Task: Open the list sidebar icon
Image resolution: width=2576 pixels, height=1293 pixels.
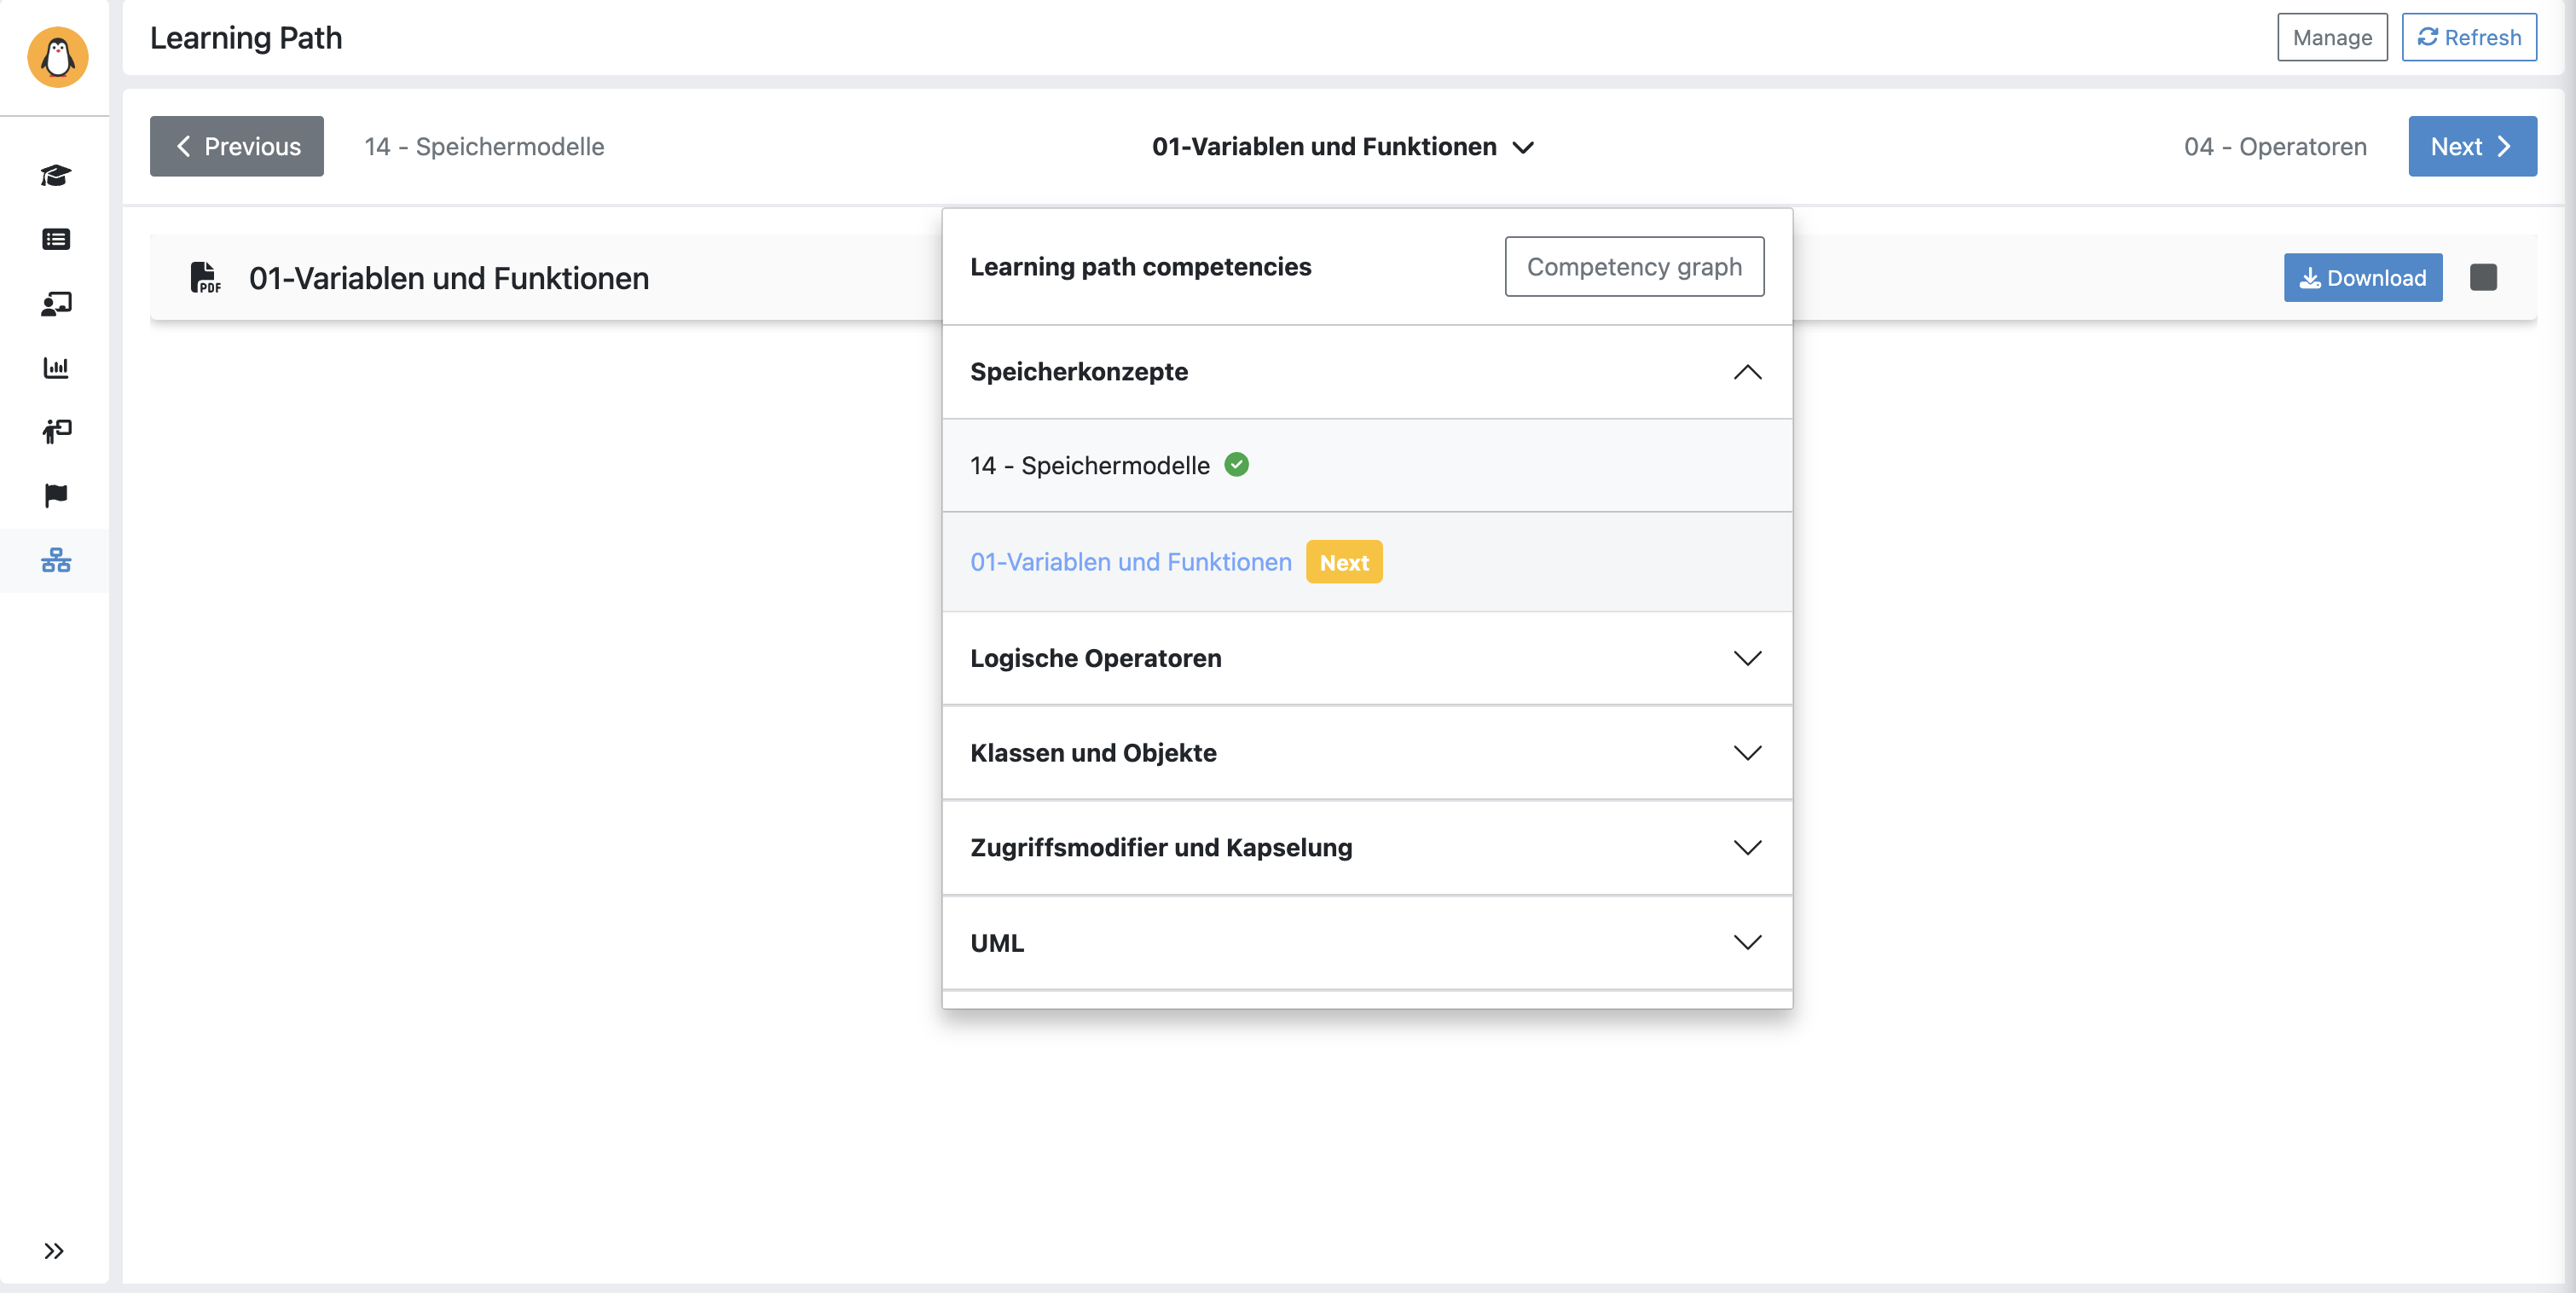Action: point(56,239)
